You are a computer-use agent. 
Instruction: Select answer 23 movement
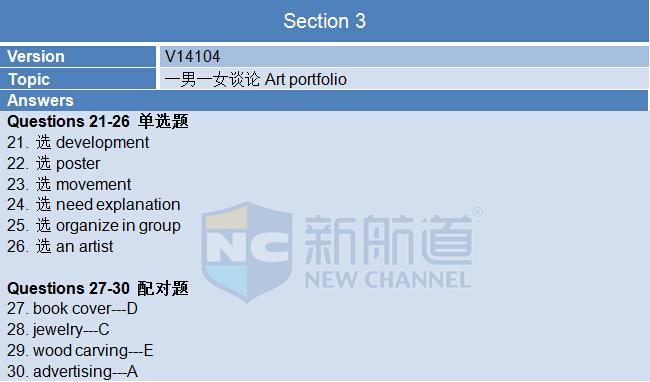pos(69,184)
